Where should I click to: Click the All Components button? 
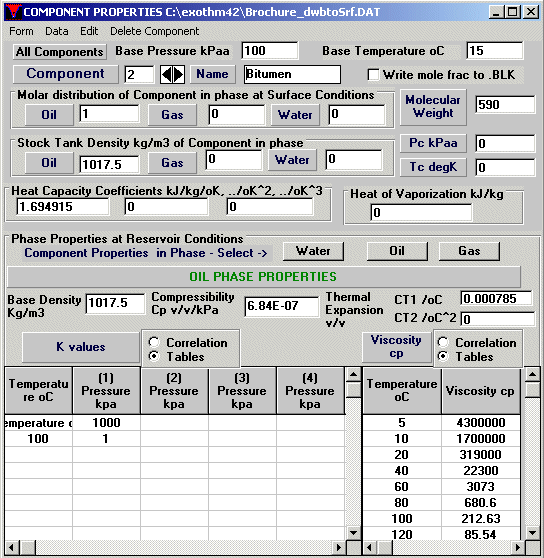[x=59, y=52]
